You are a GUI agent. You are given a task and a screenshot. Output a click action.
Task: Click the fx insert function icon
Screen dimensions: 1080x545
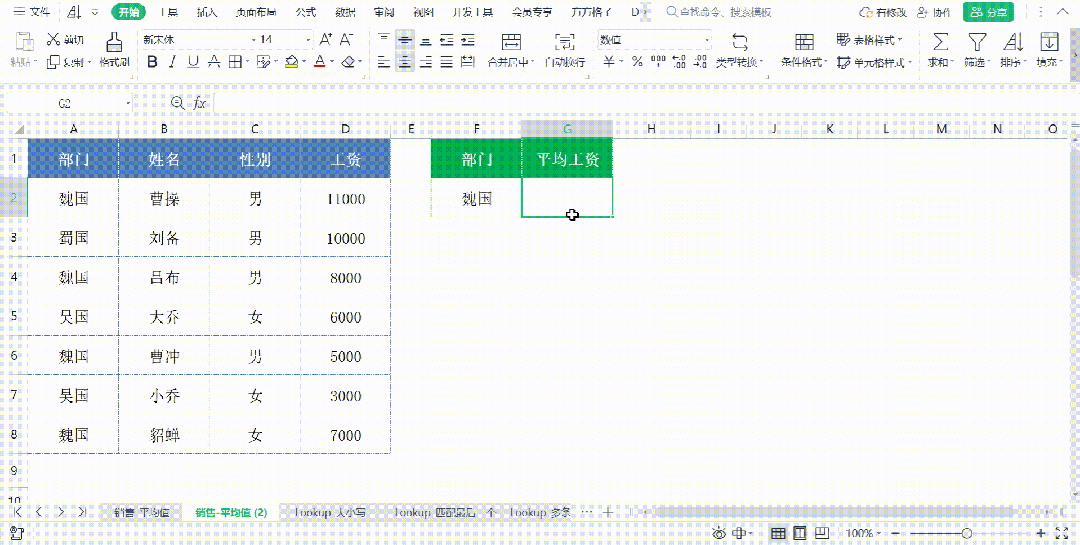pos(200,103)
